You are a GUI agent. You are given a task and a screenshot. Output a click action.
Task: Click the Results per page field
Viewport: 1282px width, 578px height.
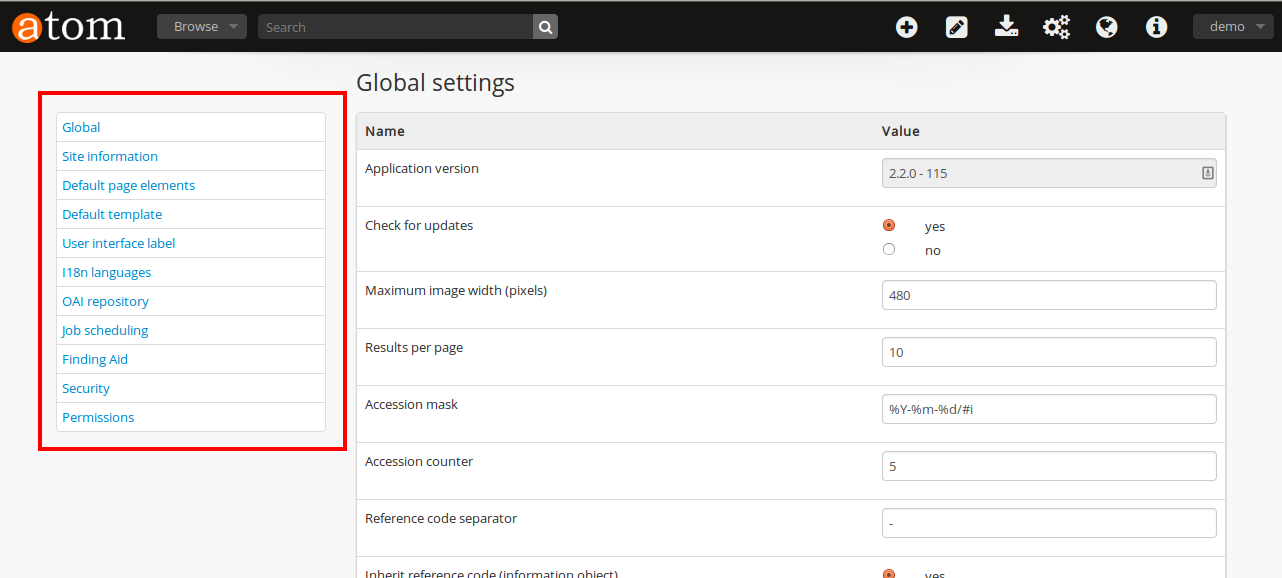[1048, 352]
